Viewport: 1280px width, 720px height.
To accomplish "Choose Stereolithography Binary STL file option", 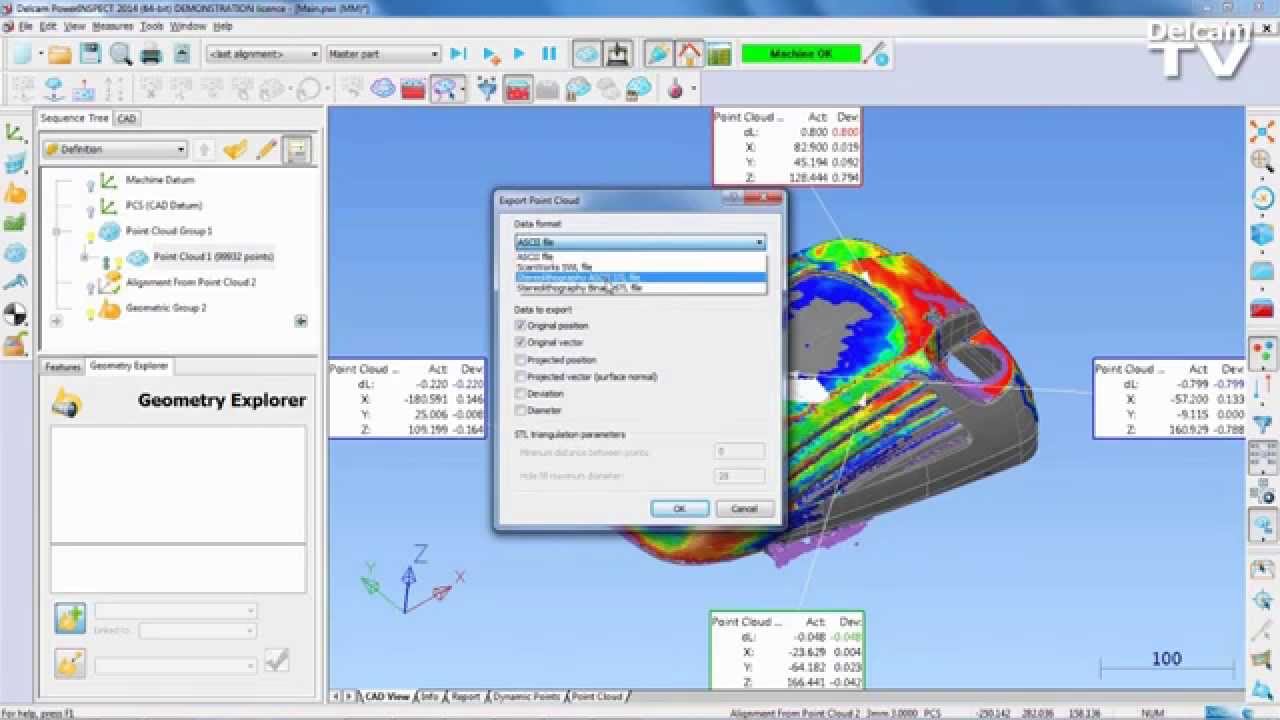I will (640, 288).
